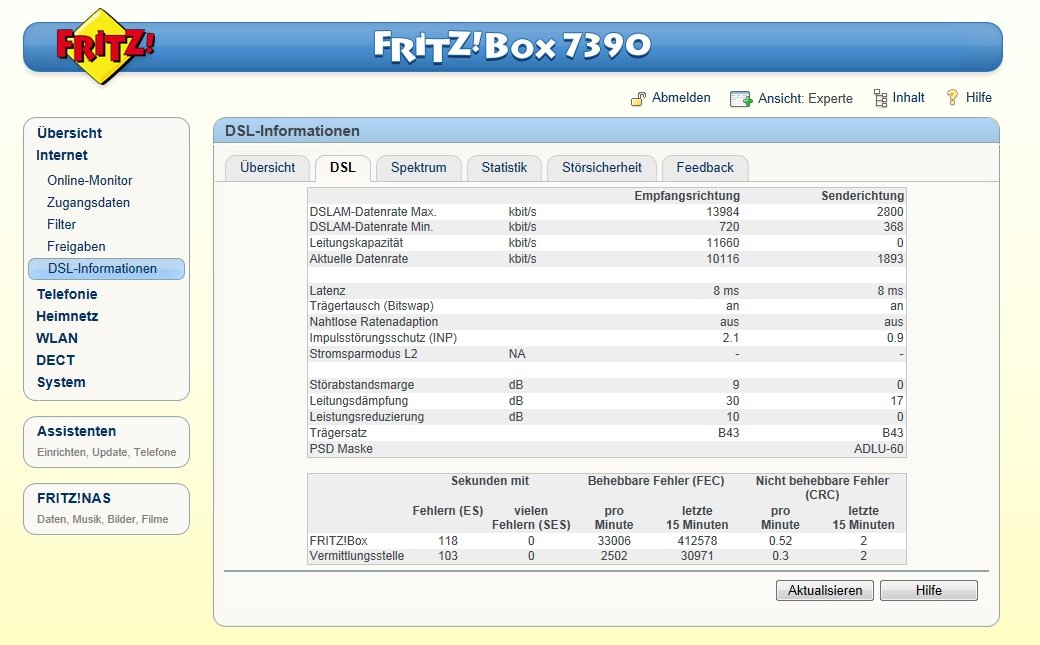Open the Assistenten panel

[106, 442]
